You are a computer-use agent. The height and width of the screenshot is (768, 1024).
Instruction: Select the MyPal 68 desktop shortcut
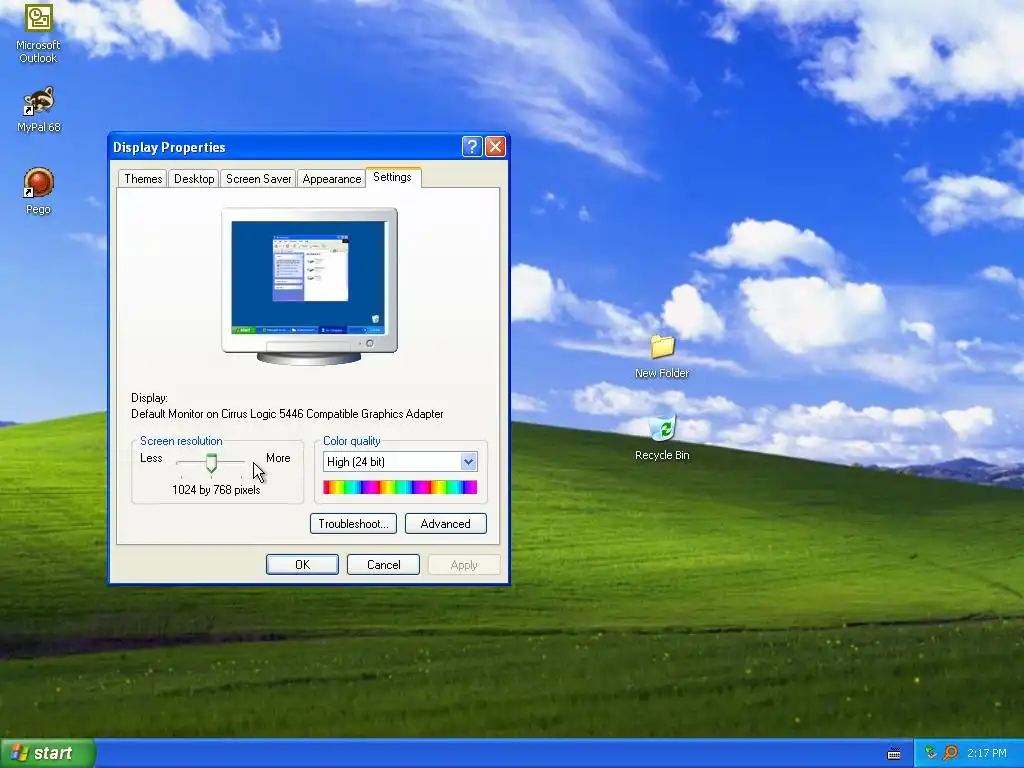pos(38,109)
